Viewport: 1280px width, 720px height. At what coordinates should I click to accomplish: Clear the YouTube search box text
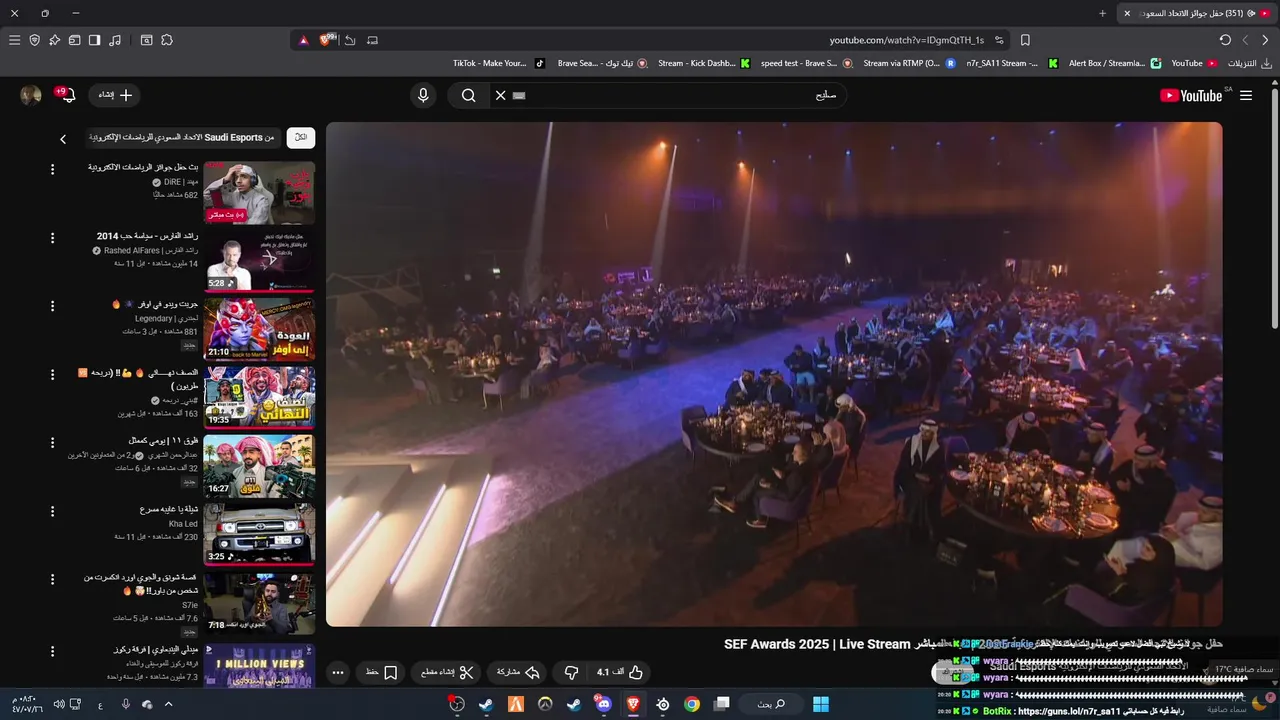500,95
